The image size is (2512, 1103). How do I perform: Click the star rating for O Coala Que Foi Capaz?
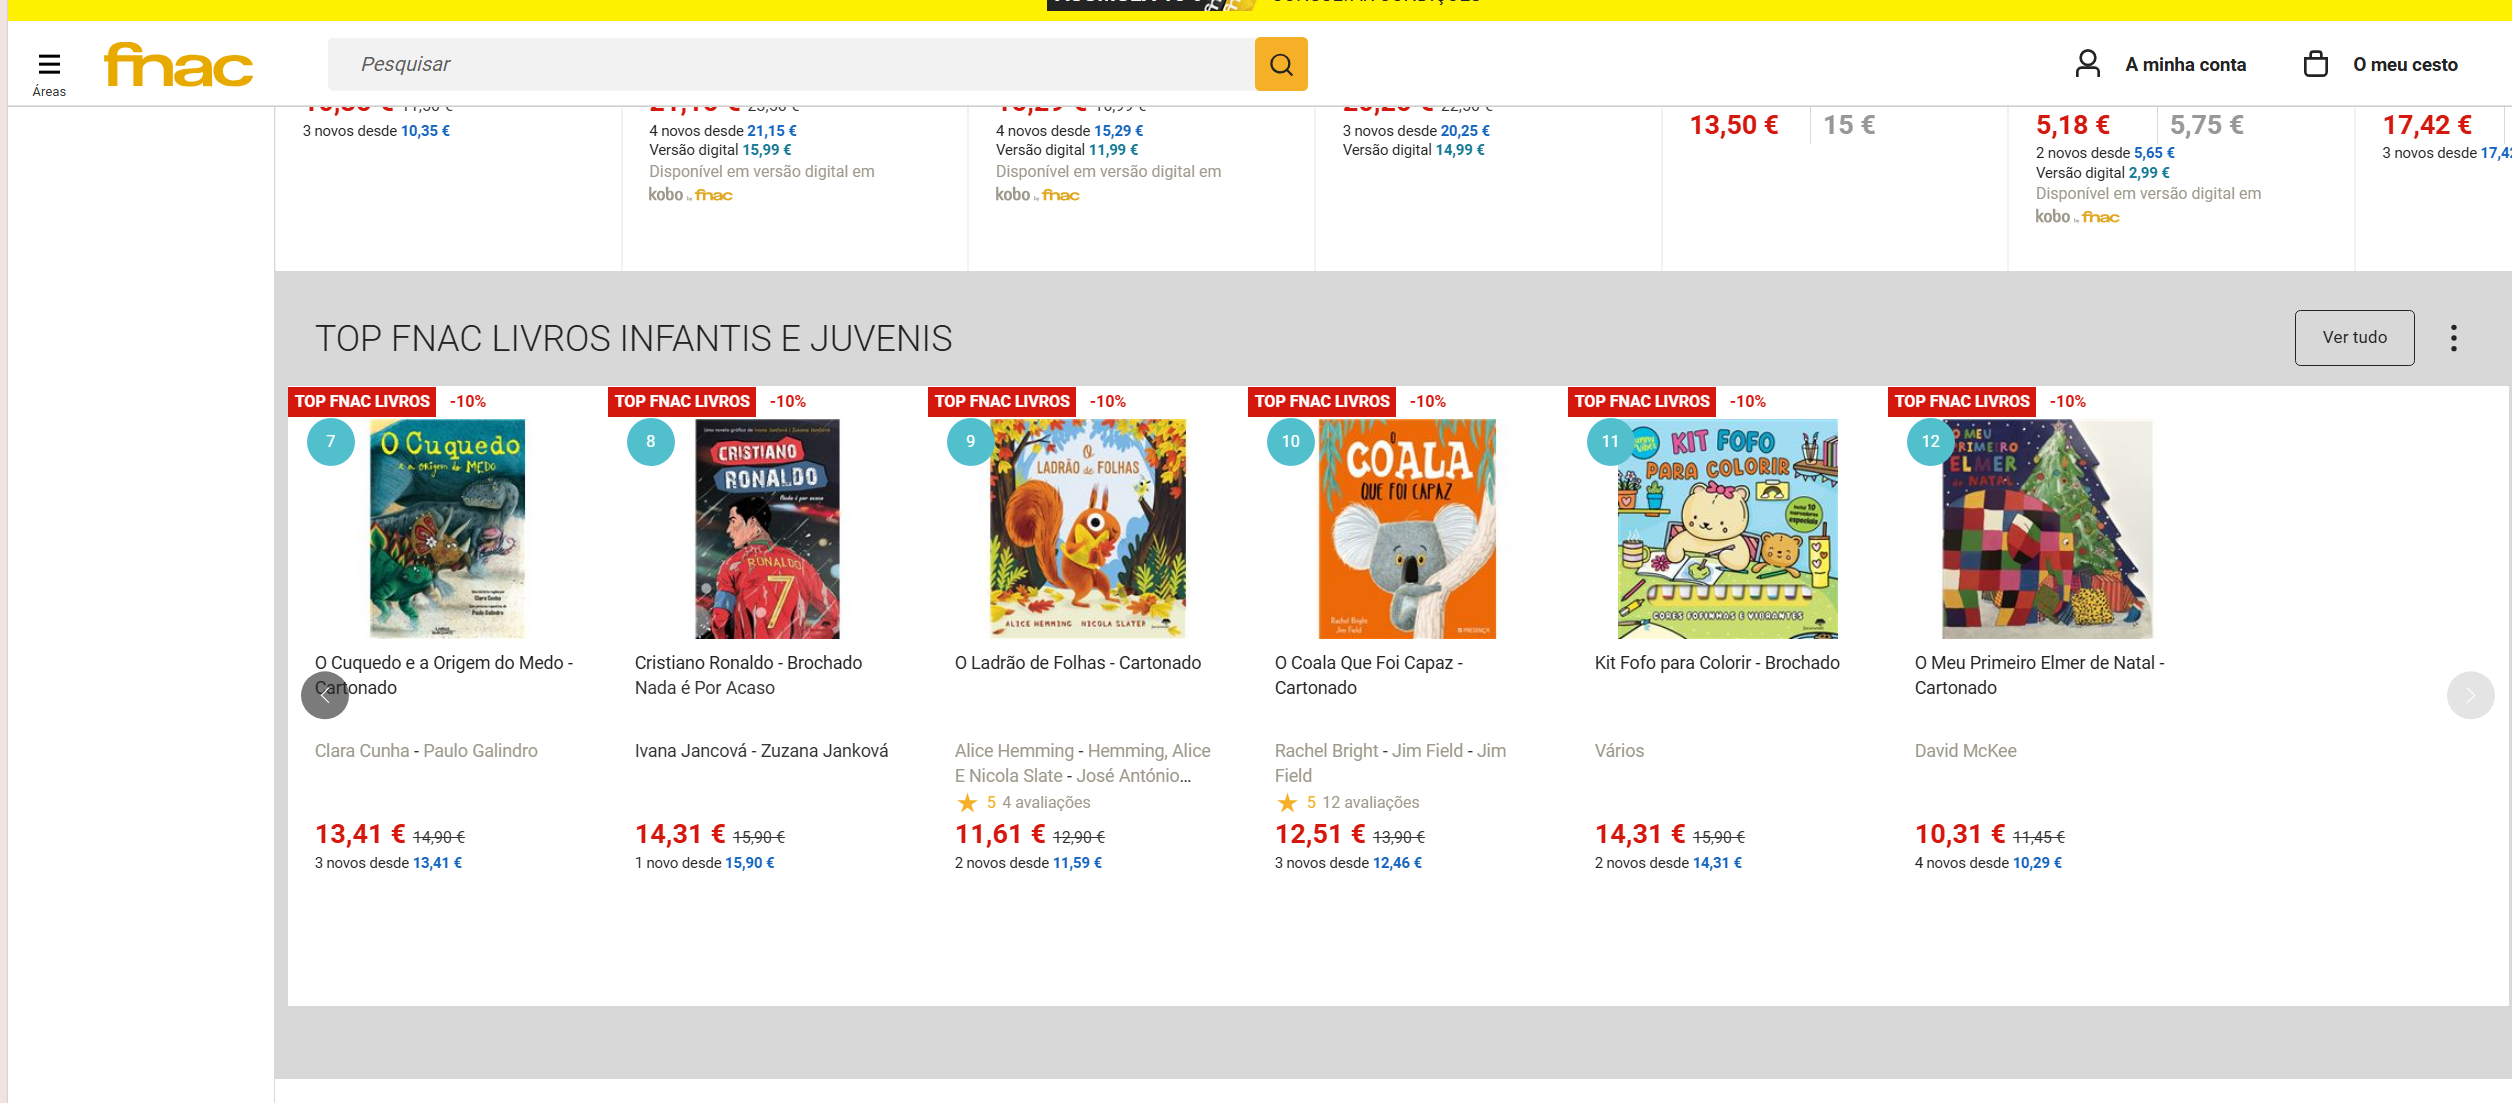(1287, 801)
